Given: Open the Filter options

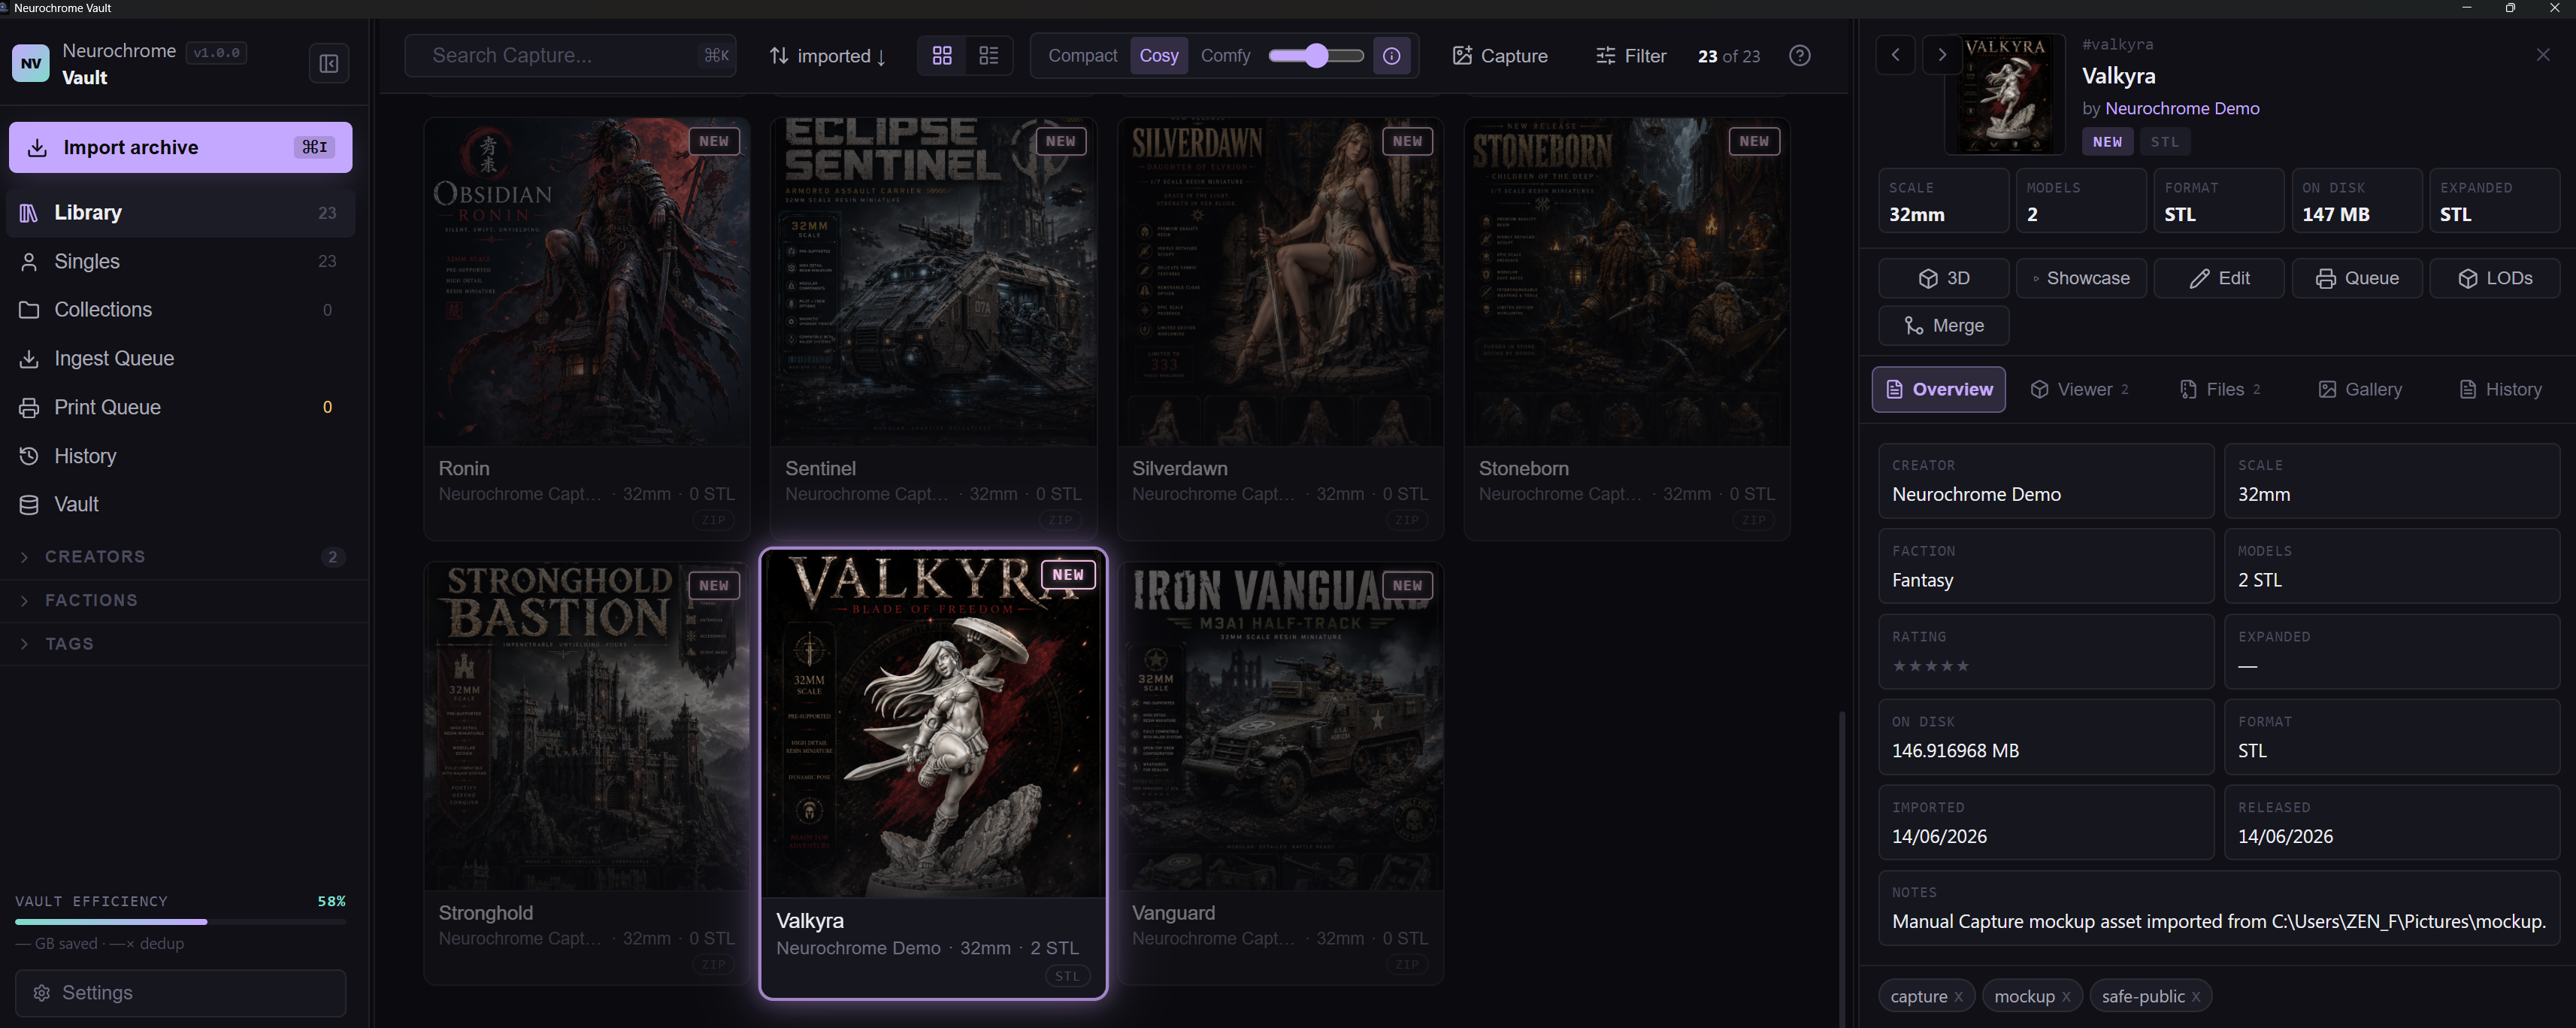Looking at the screenshot, I should 1630,56.
